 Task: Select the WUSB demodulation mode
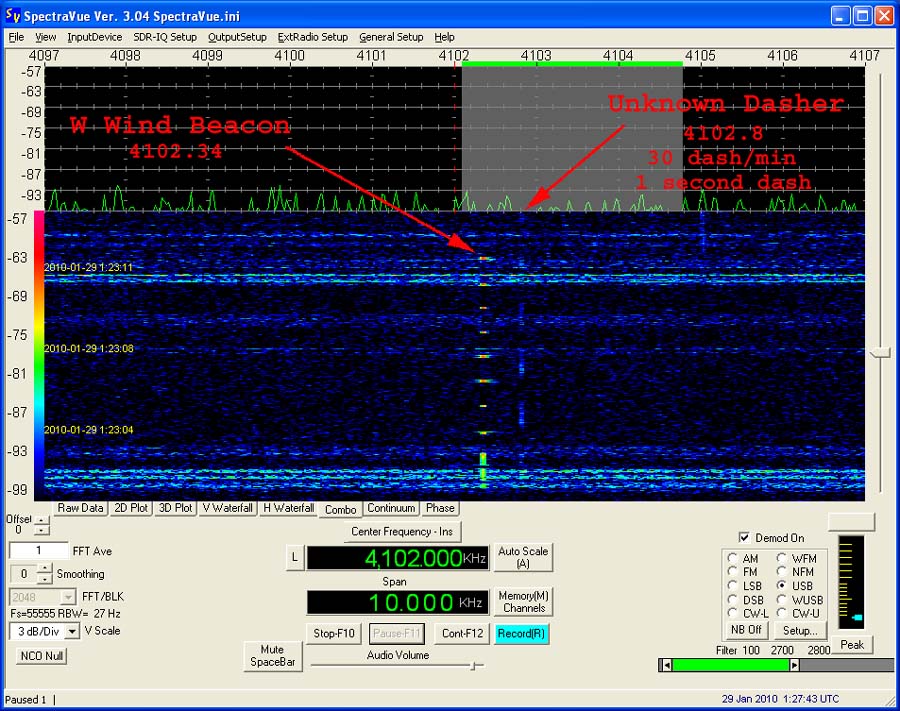point(781,600)
